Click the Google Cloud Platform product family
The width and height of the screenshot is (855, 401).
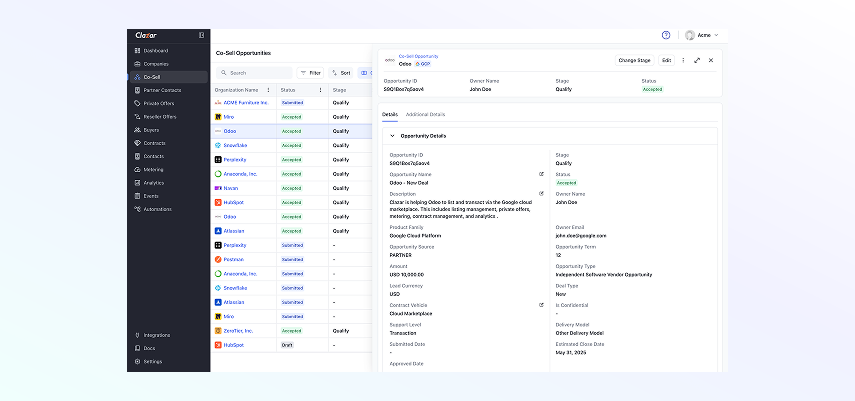point(415,236)
